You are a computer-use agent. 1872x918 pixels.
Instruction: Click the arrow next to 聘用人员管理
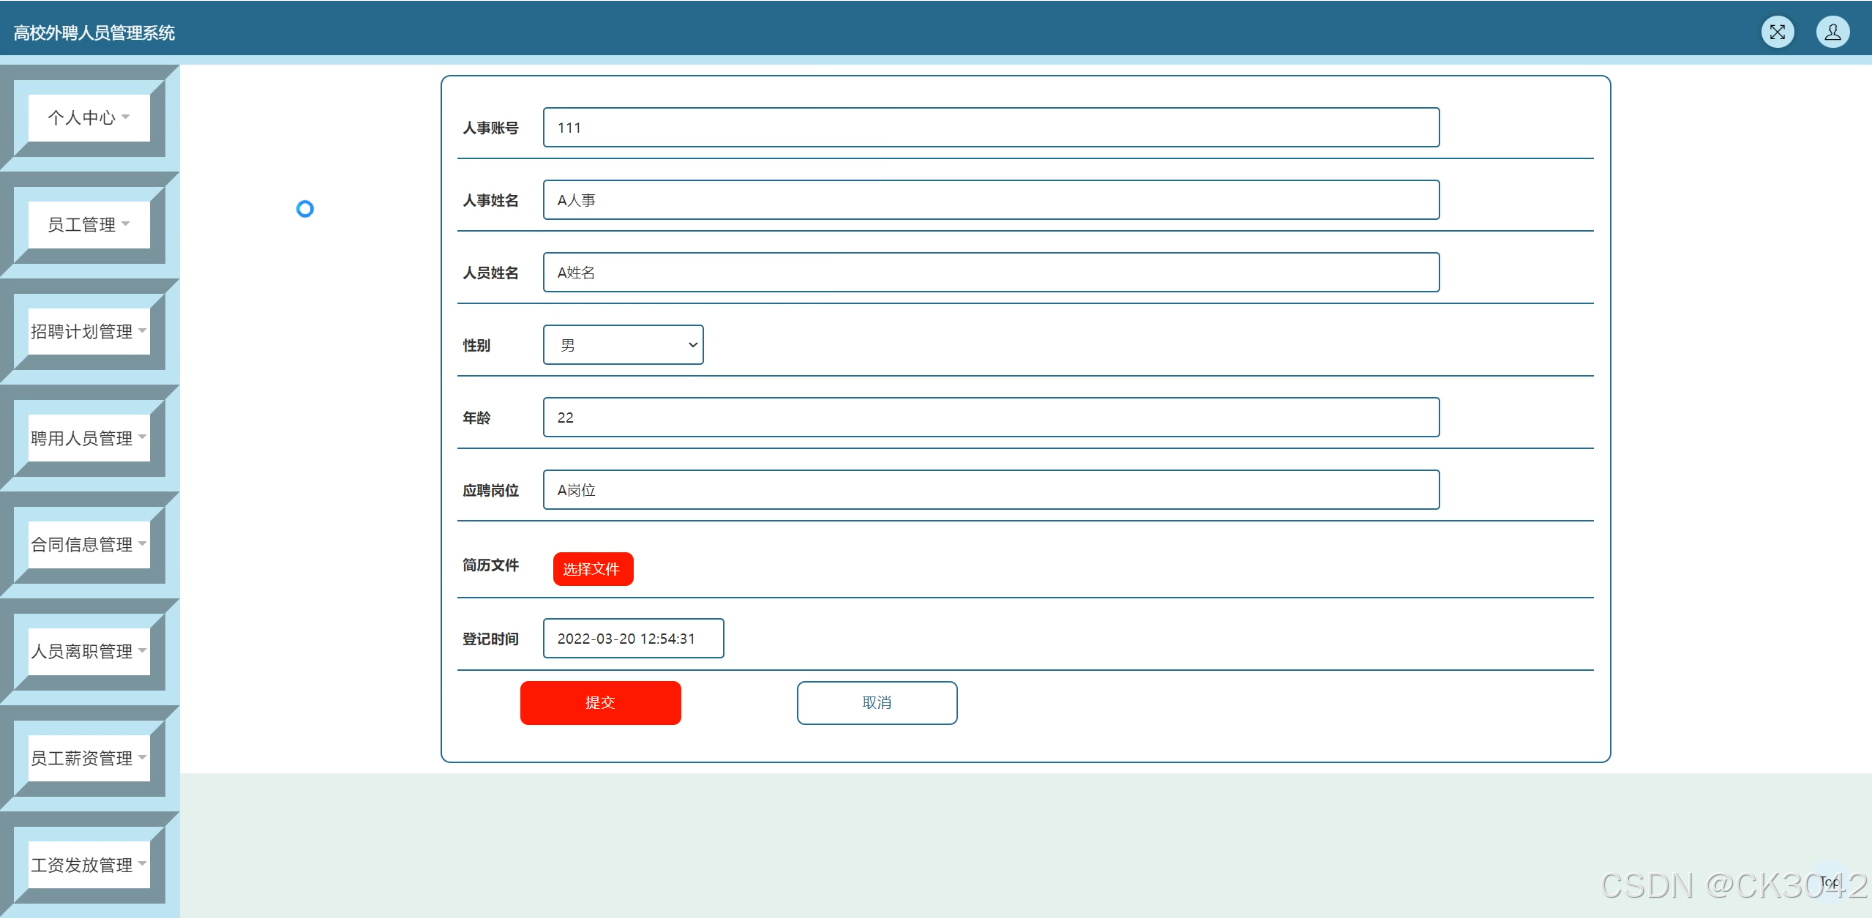click(142, 437)
